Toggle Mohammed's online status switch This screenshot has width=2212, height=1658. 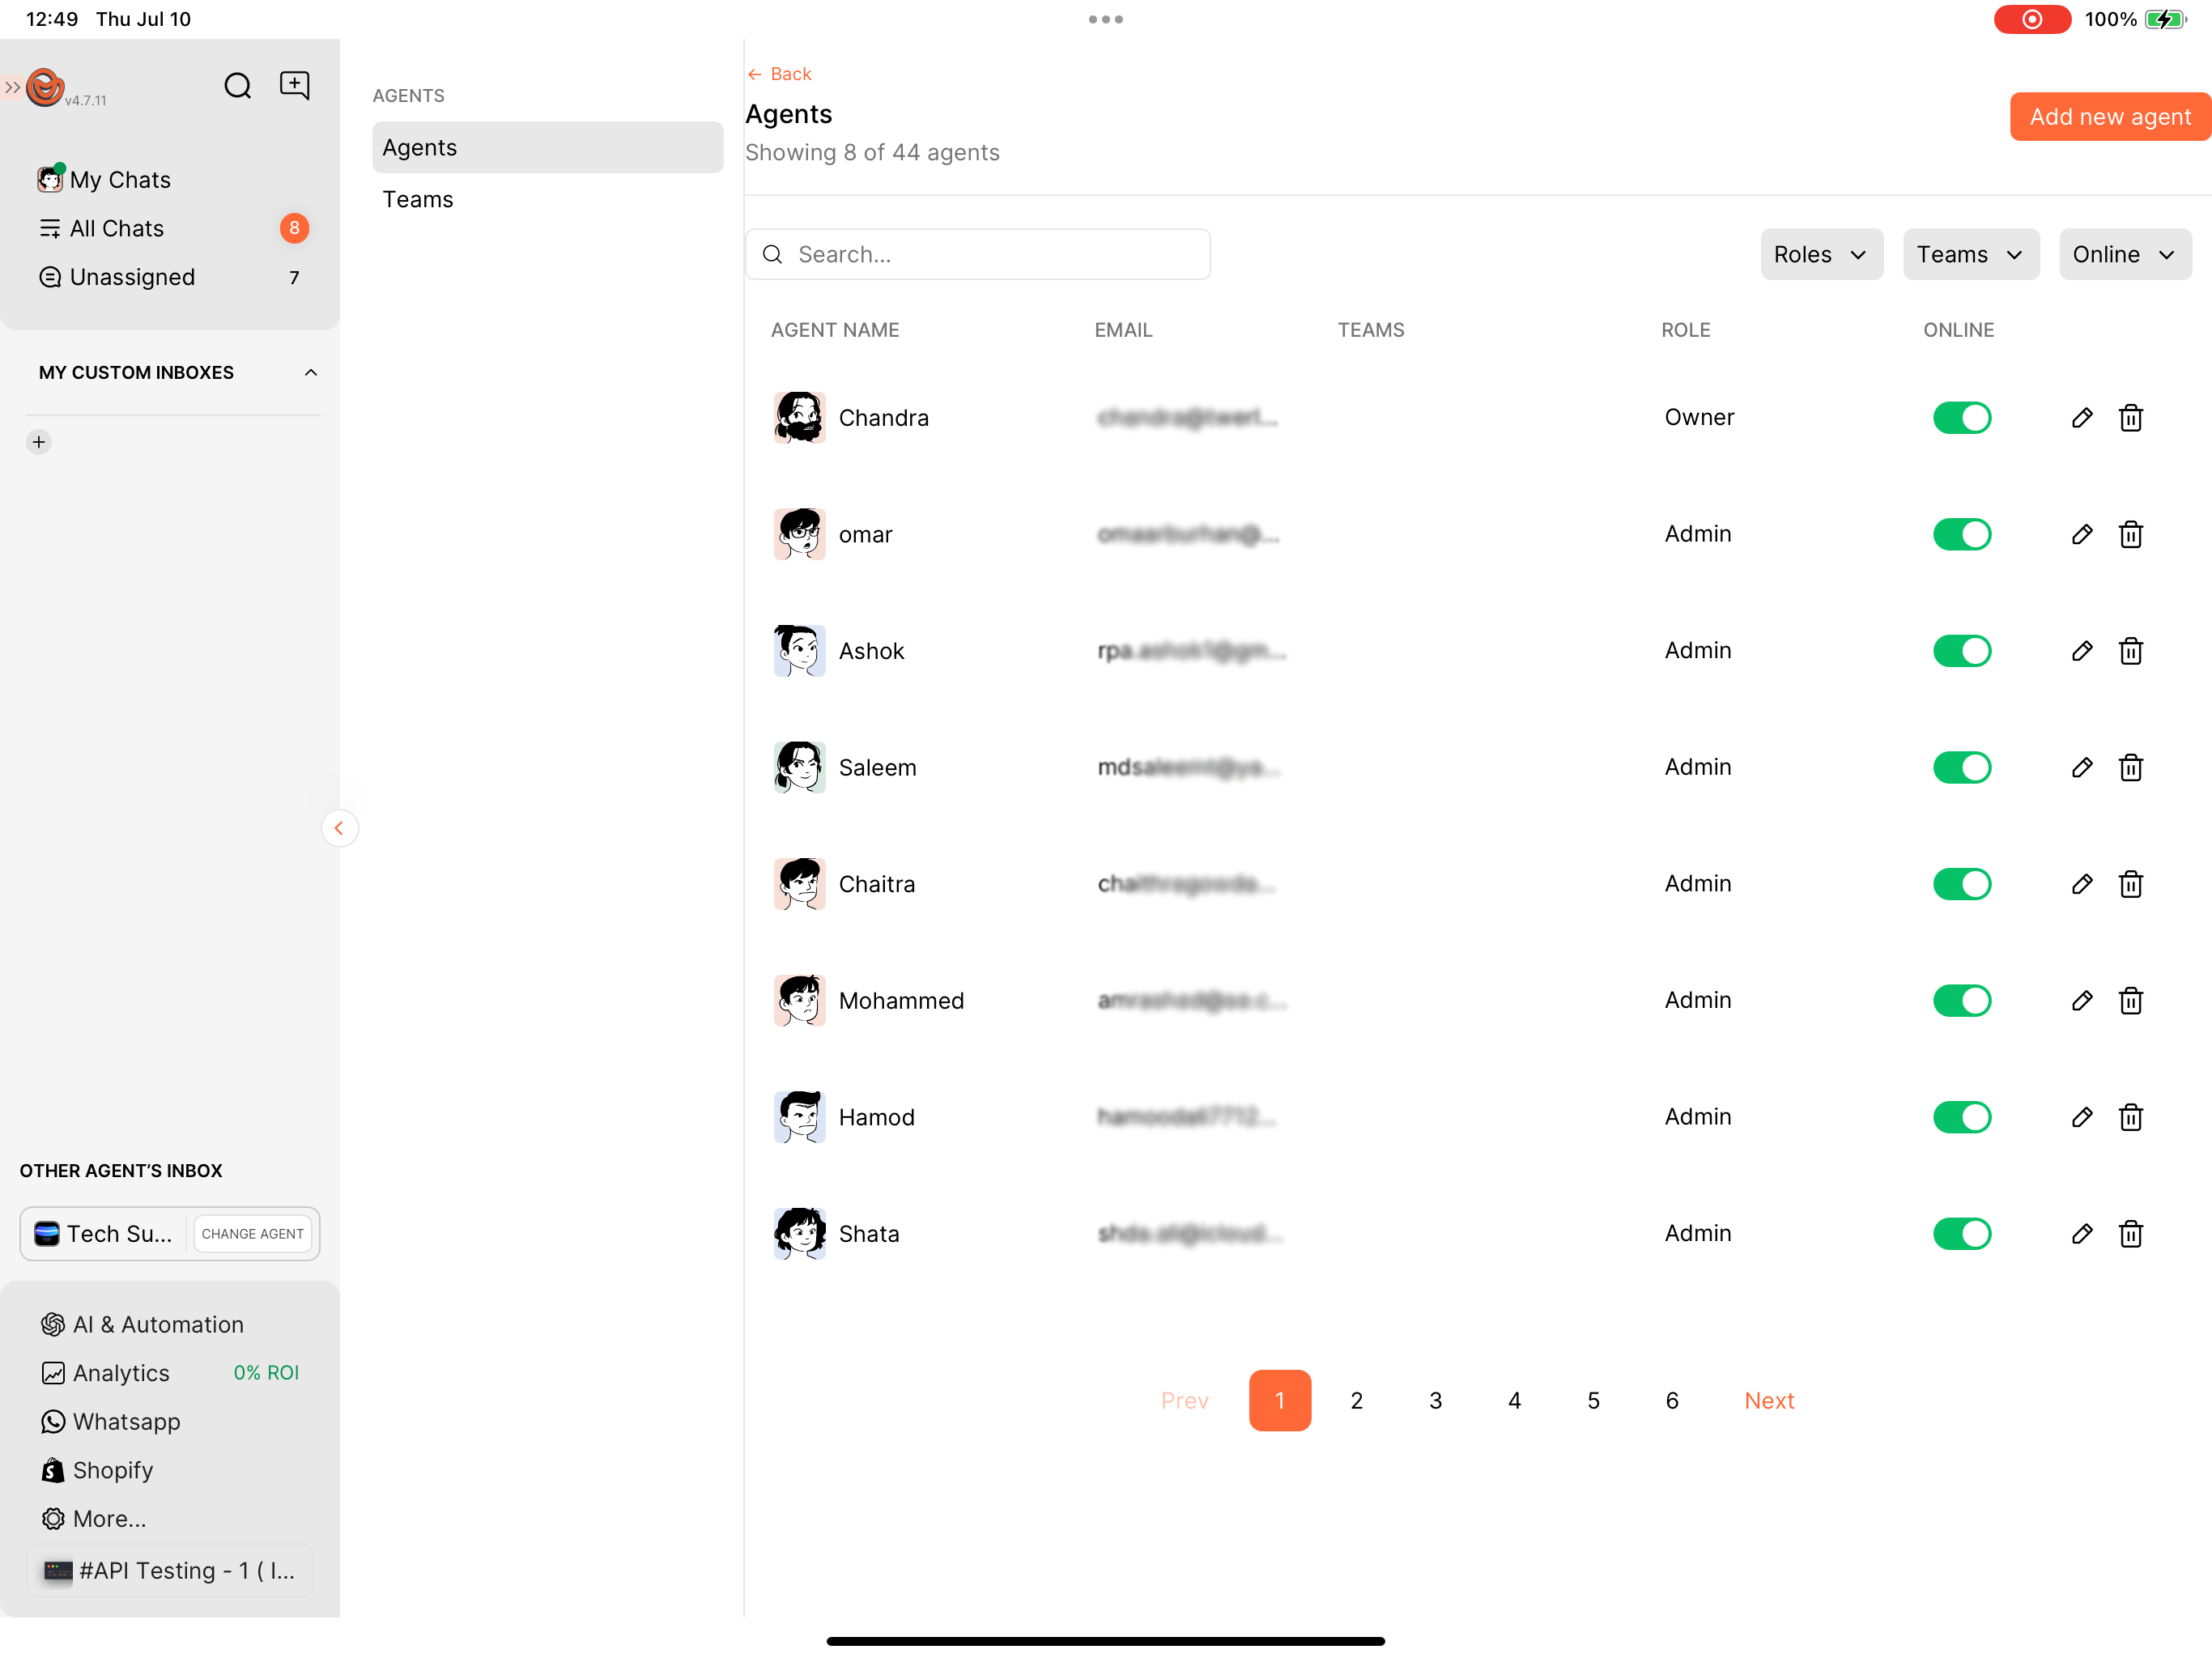click(1961, 1000)
